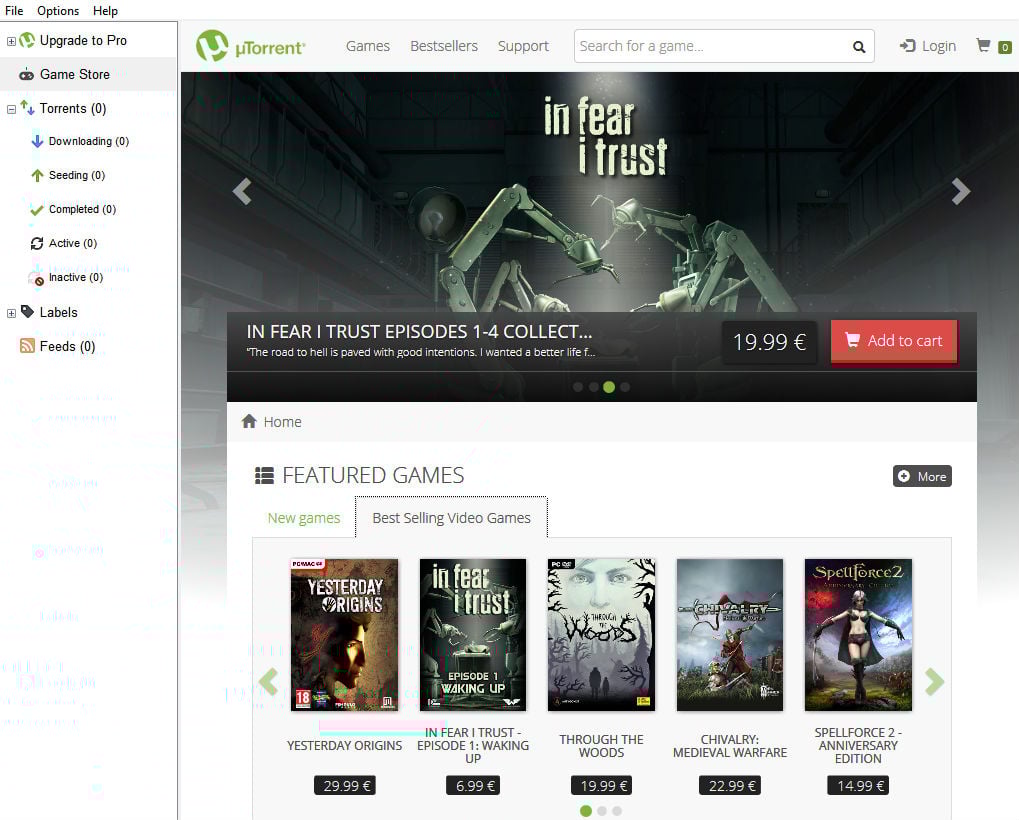Click the Feeds RSS icon
The image size is (1019, 820).
(x=27, y=346)
